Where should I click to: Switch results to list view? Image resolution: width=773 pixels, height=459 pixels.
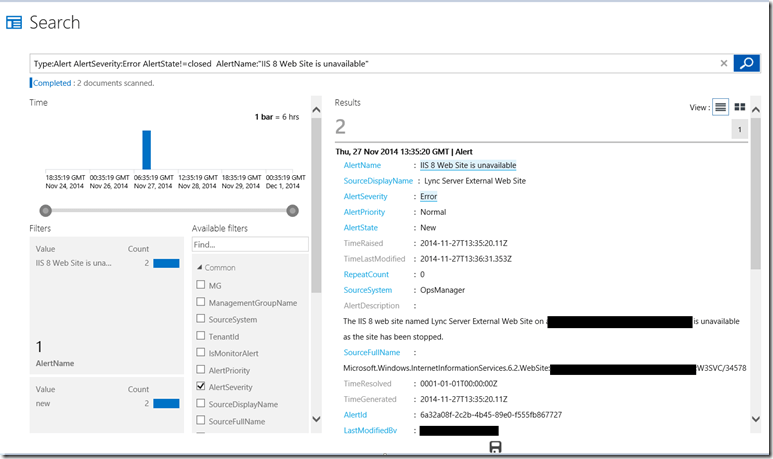click(720, 107)
